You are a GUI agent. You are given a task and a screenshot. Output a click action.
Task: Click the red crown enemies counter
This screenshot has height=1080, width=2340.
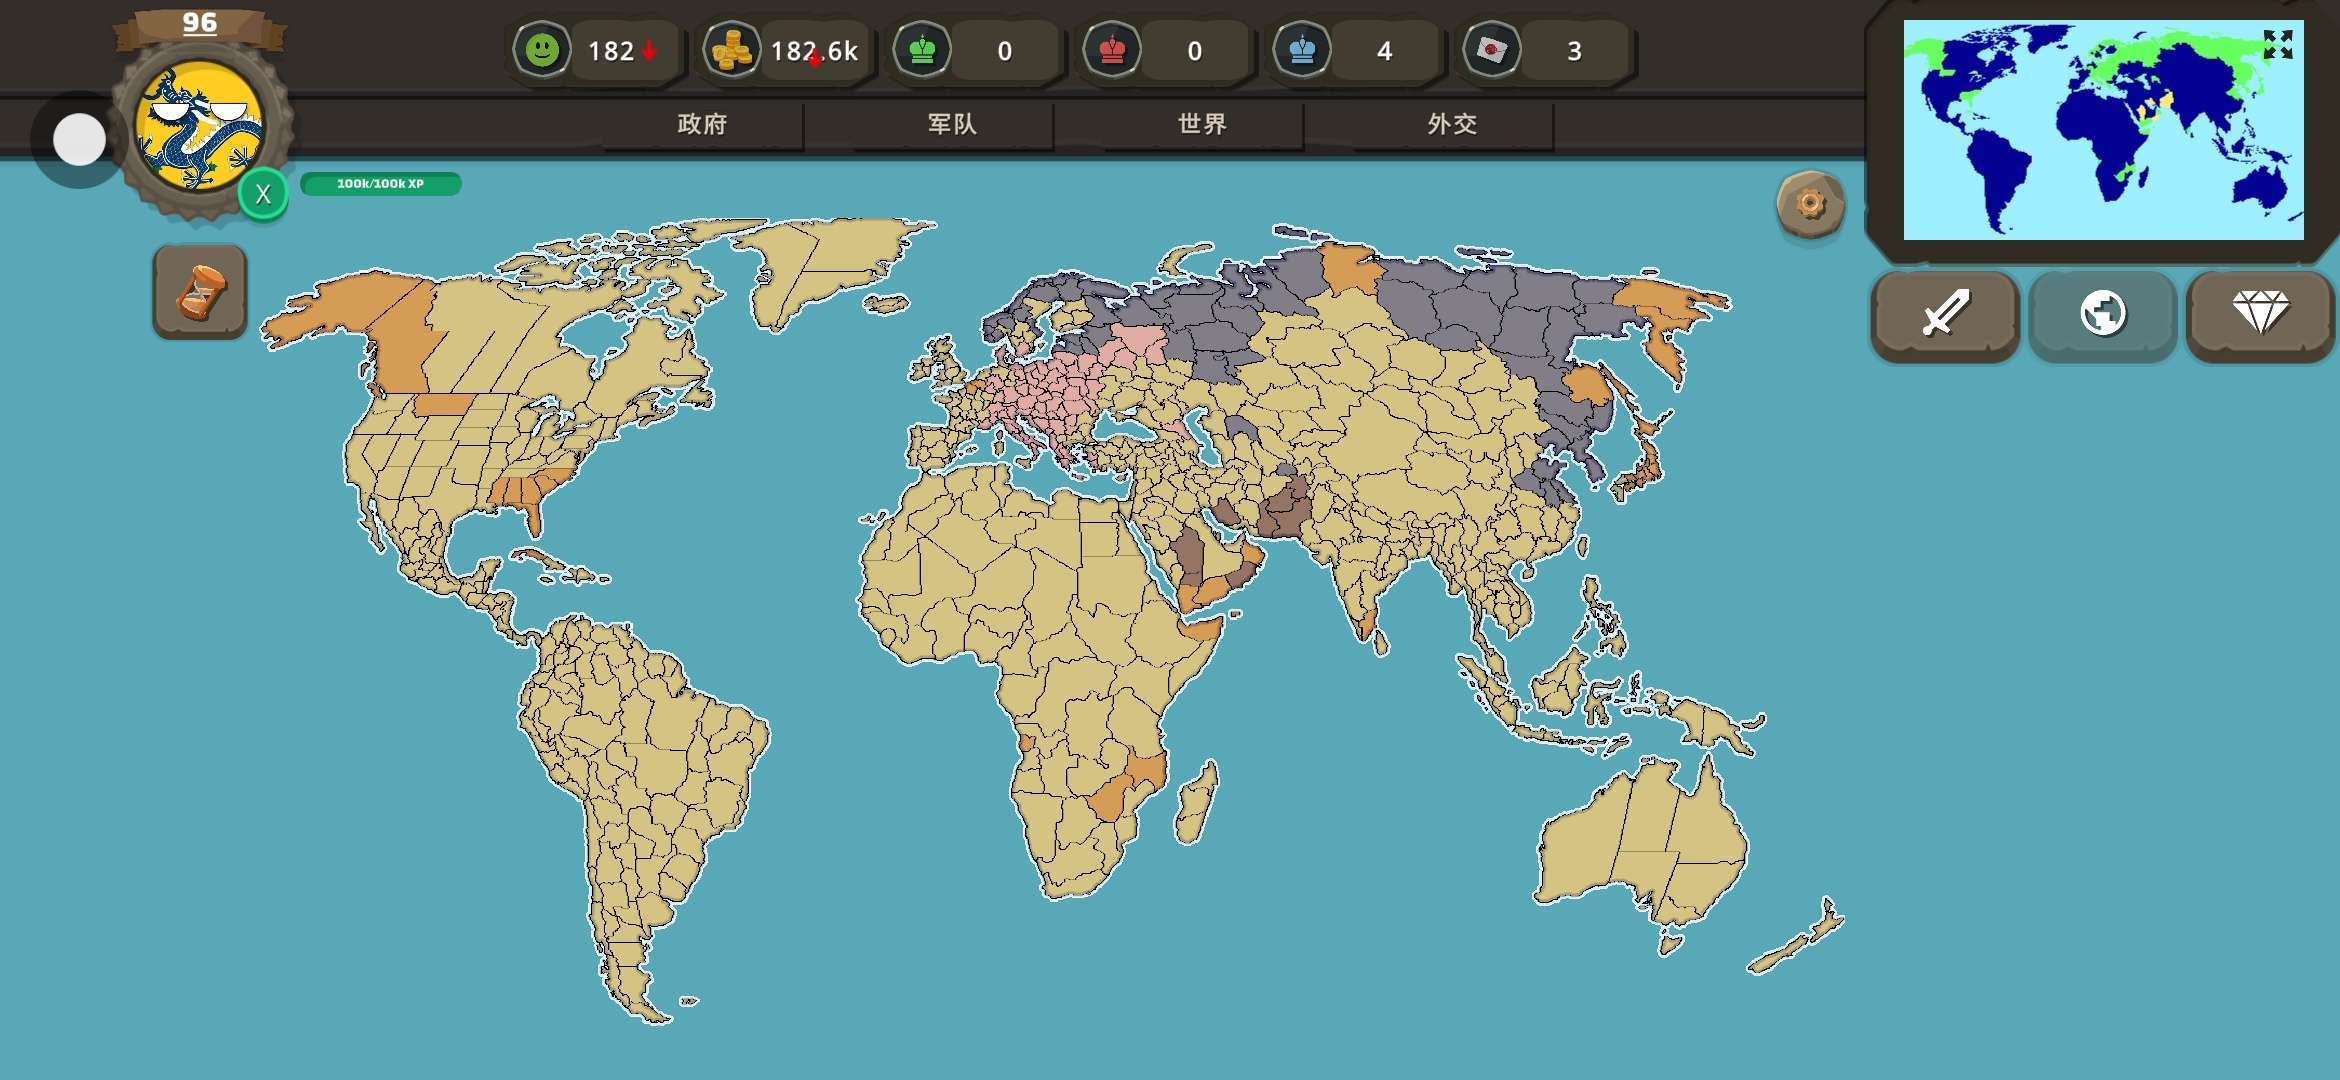tap(1112, 50)
